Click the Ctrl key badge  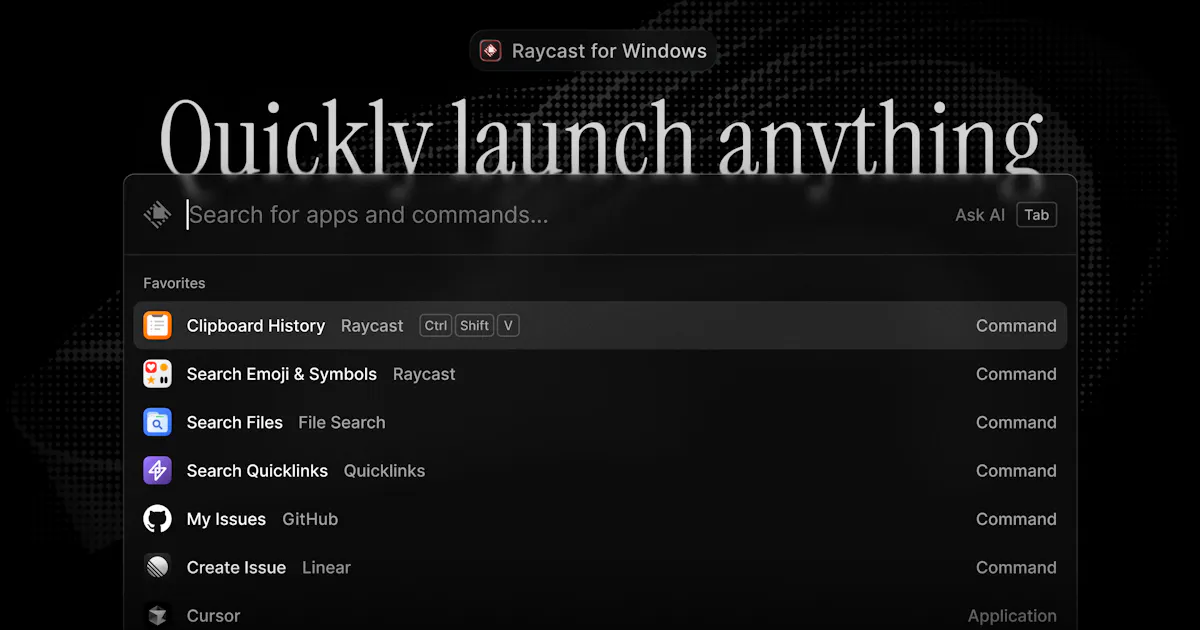pos(436,326)
